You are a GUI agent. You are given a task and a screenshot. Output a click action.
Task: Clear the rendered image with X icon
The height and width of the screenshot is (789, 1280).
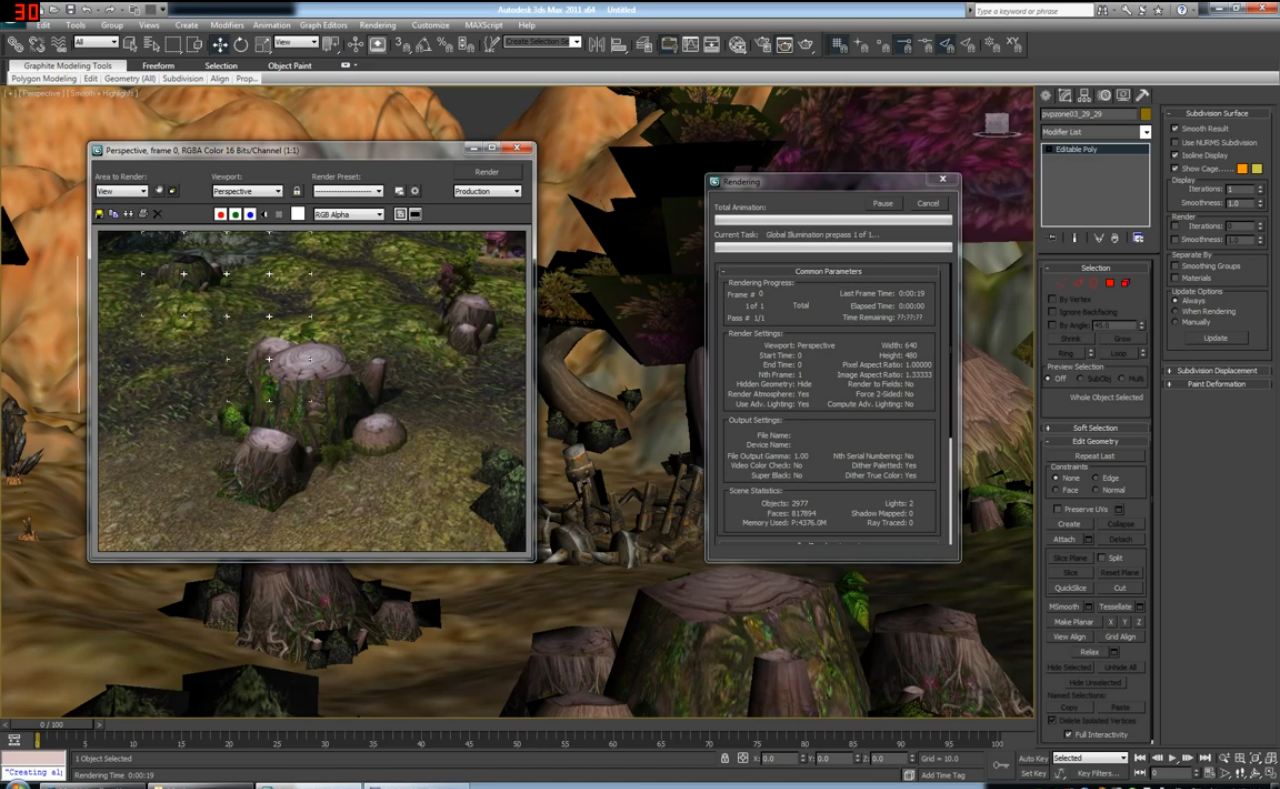tap(157, 214)
